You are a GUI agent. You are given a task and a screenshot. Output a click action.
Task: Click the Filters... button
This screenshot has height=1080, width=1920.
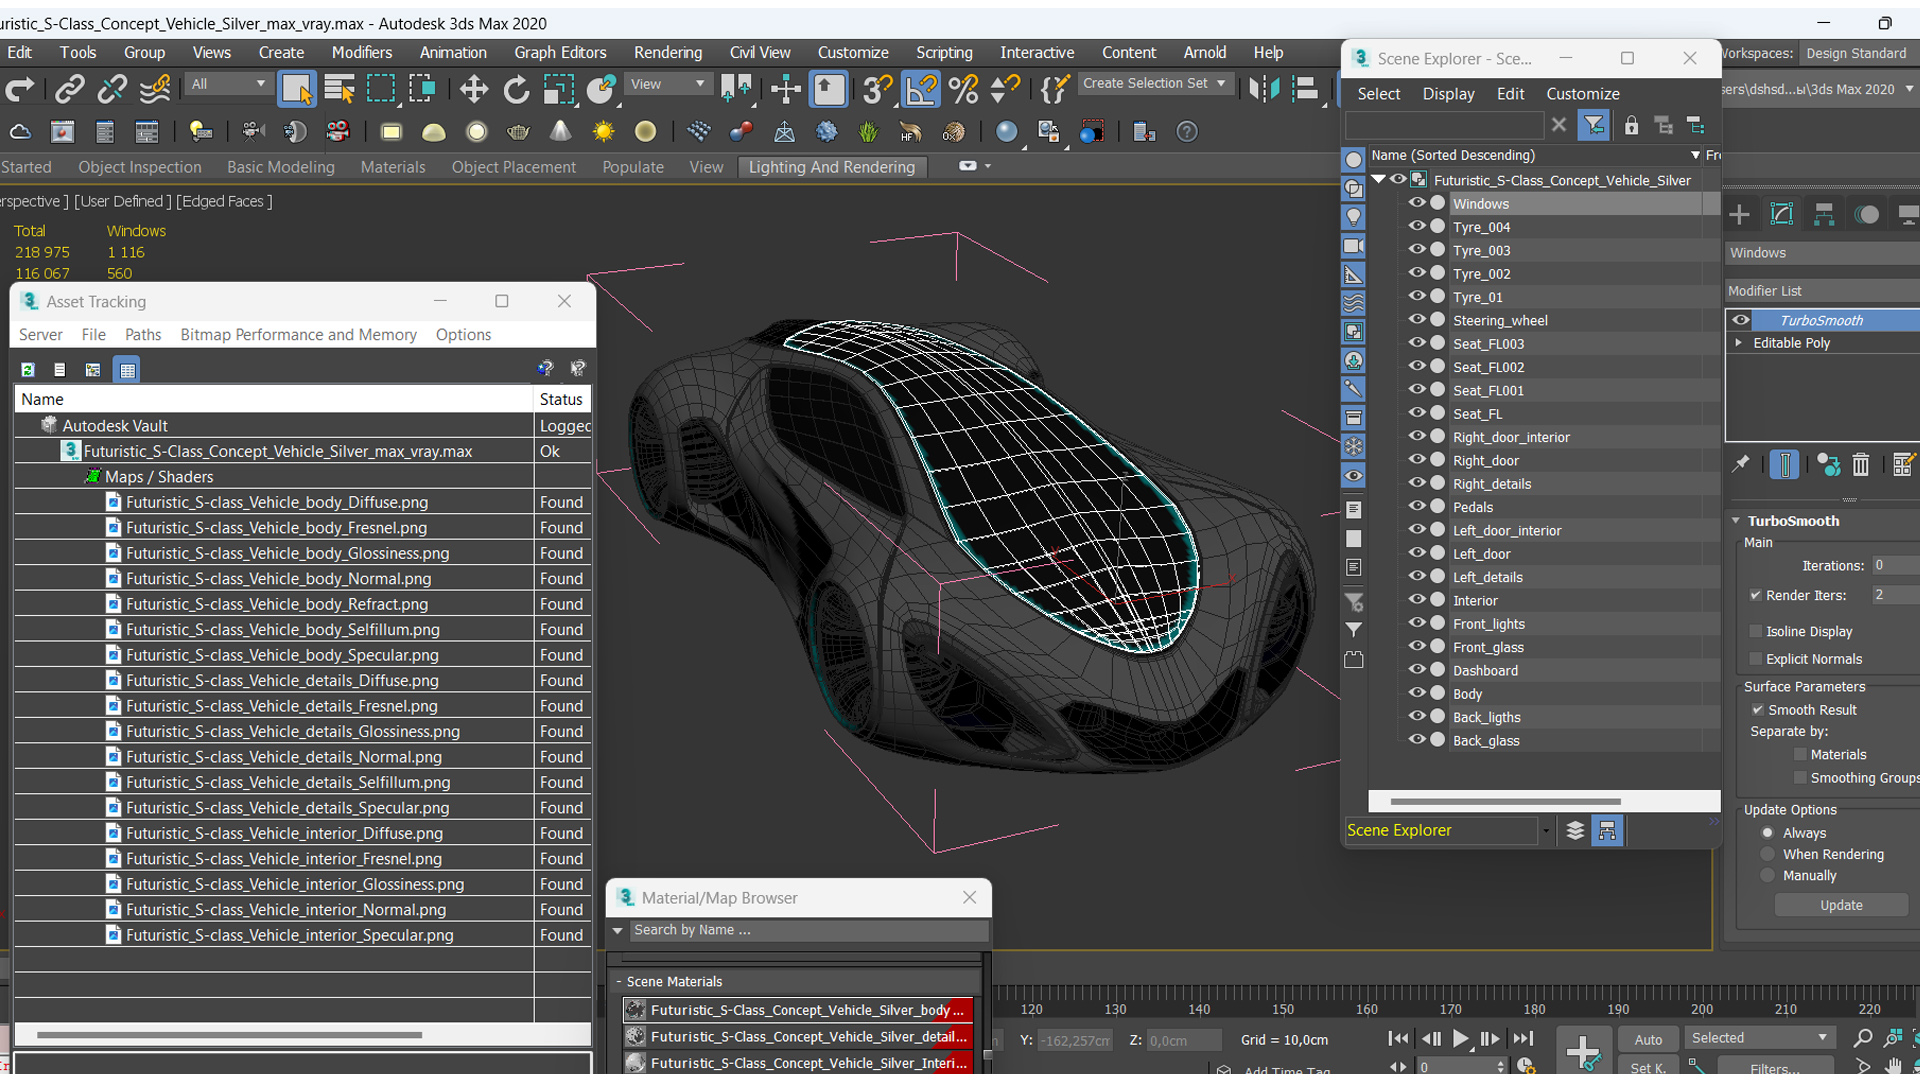pyautogui.click(x=1774, y=1068)
